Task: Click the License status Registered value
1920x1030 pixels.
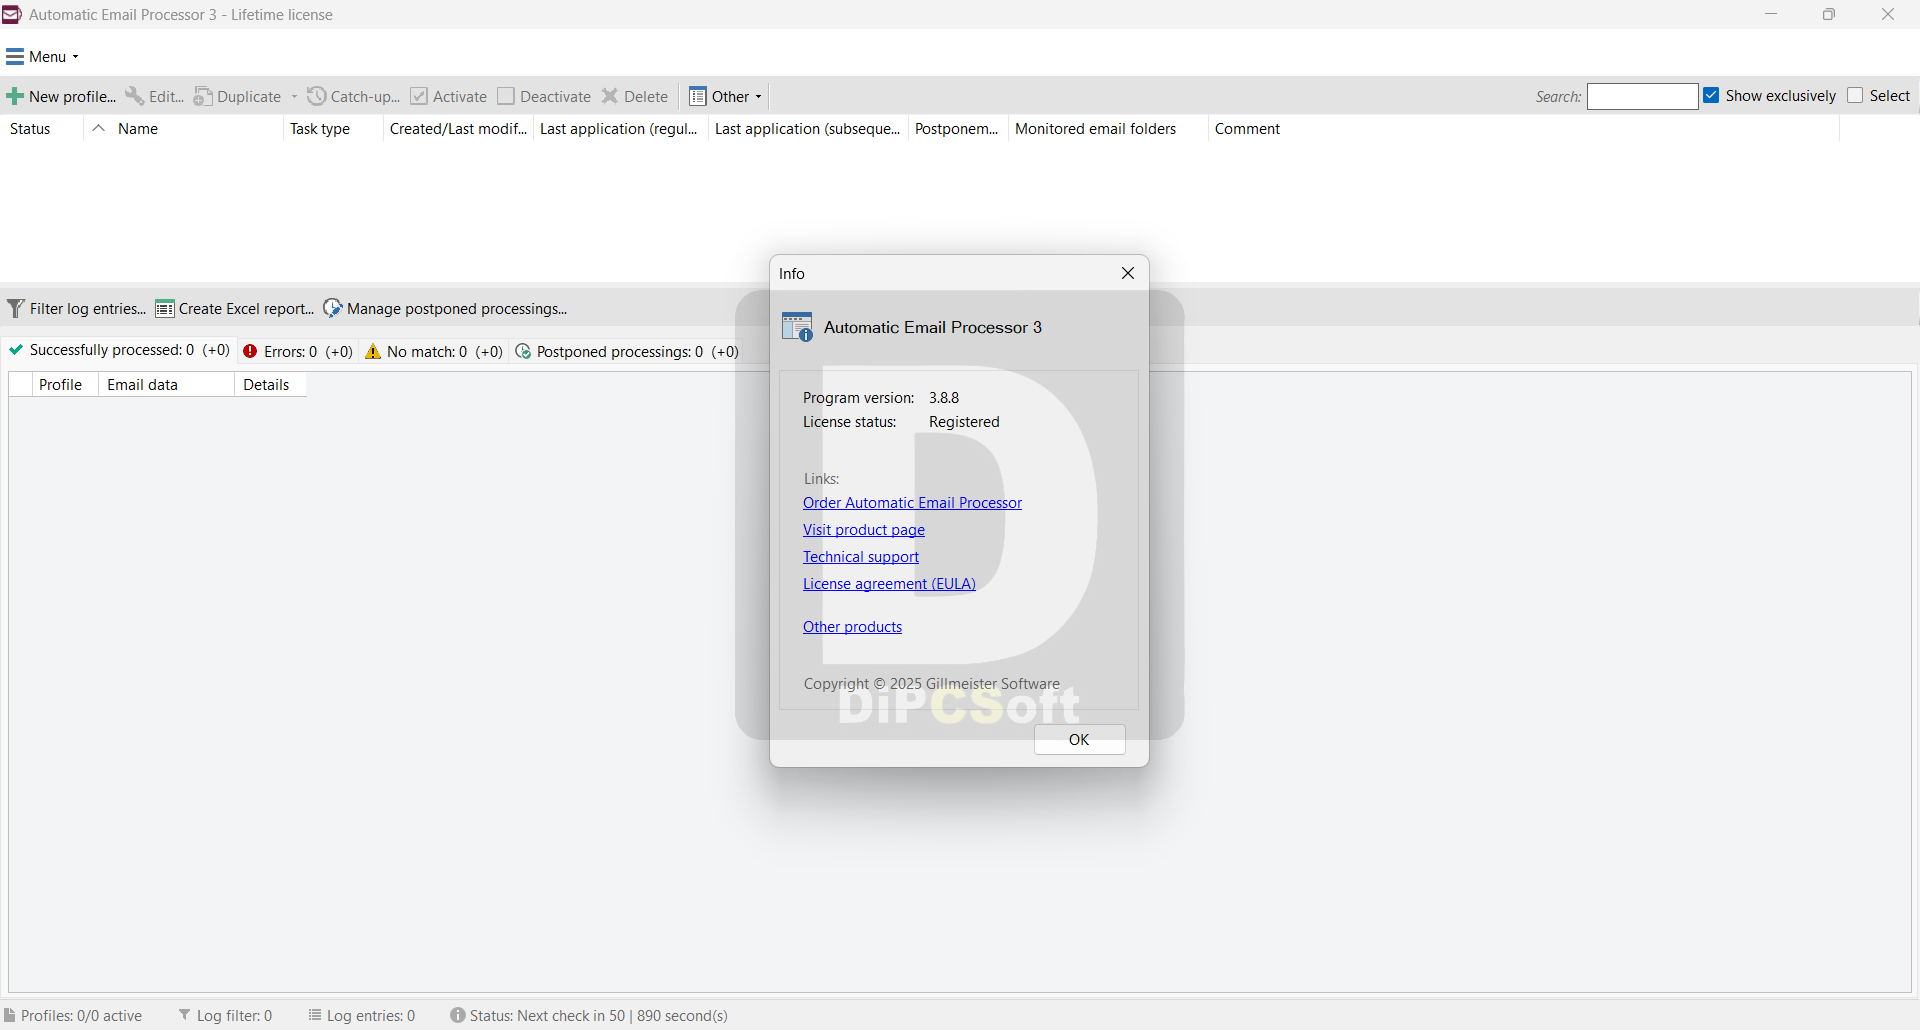Action: 964,422
